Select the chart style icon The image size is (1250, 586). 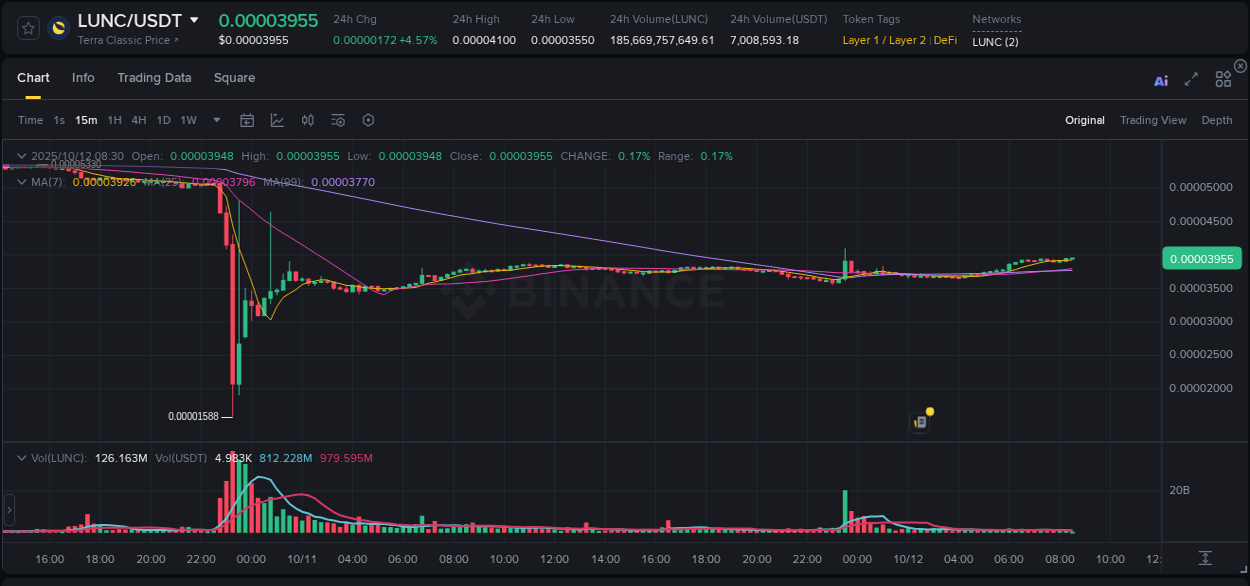(x=277, y=120)
